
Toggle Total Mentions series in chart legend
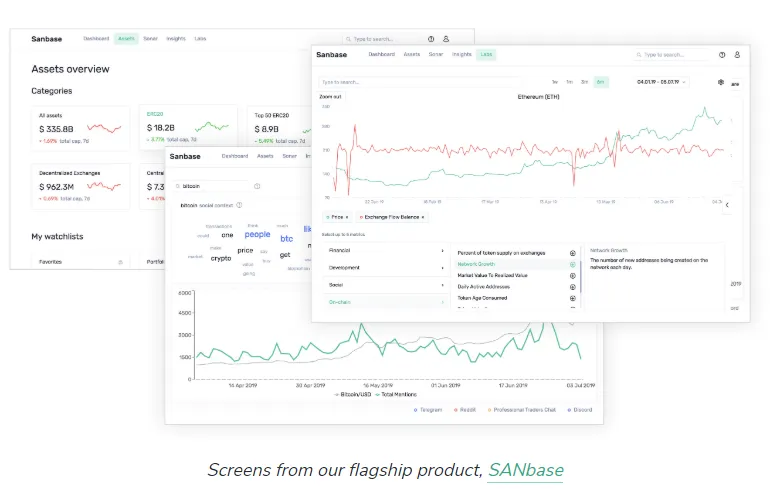(x=396, y=395)
